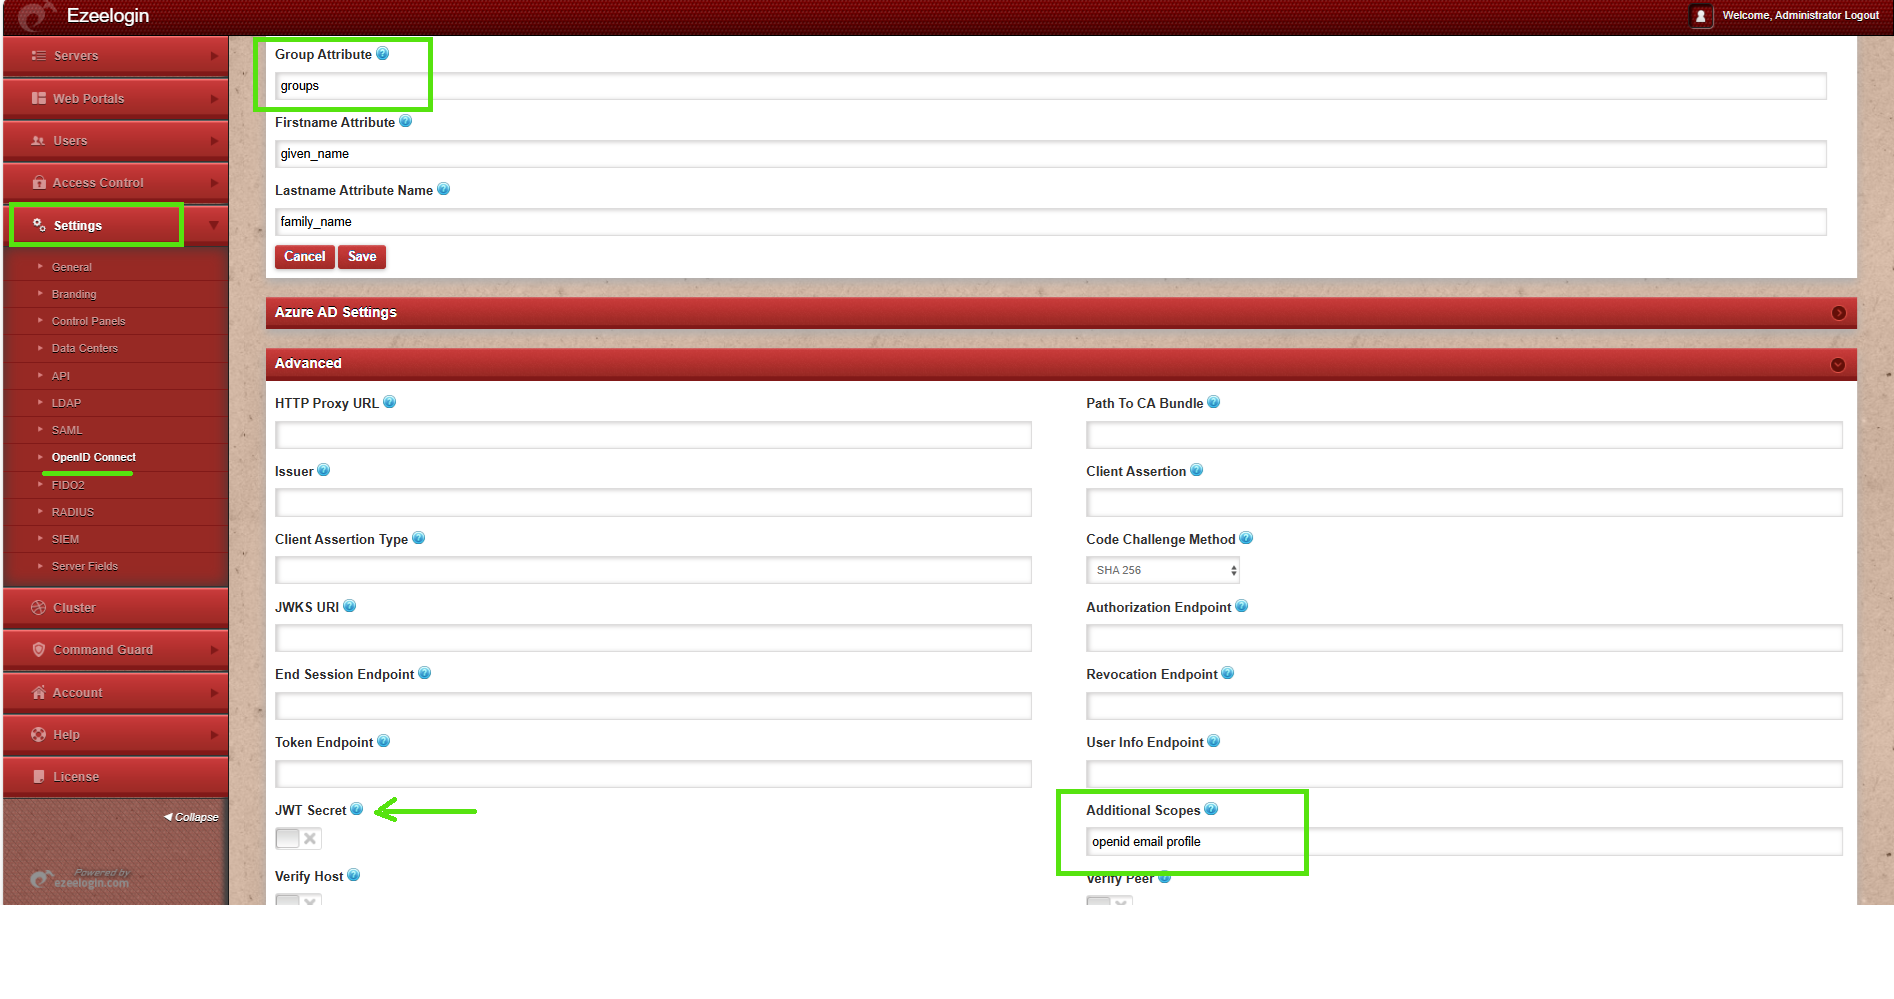Click help icon next to Revocation Endpoint
The image size is (1894, 999).
click(1227, 673)
